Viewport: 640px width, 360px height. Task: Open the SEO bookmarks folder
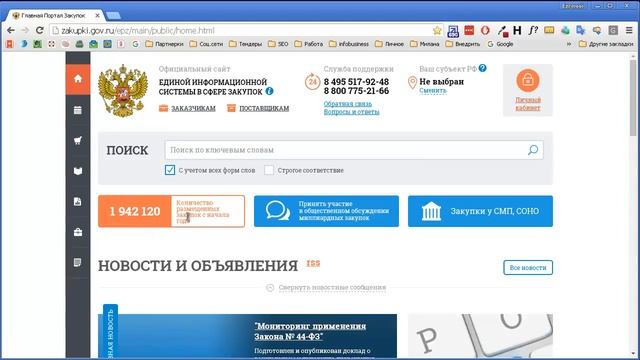point(278,44)
